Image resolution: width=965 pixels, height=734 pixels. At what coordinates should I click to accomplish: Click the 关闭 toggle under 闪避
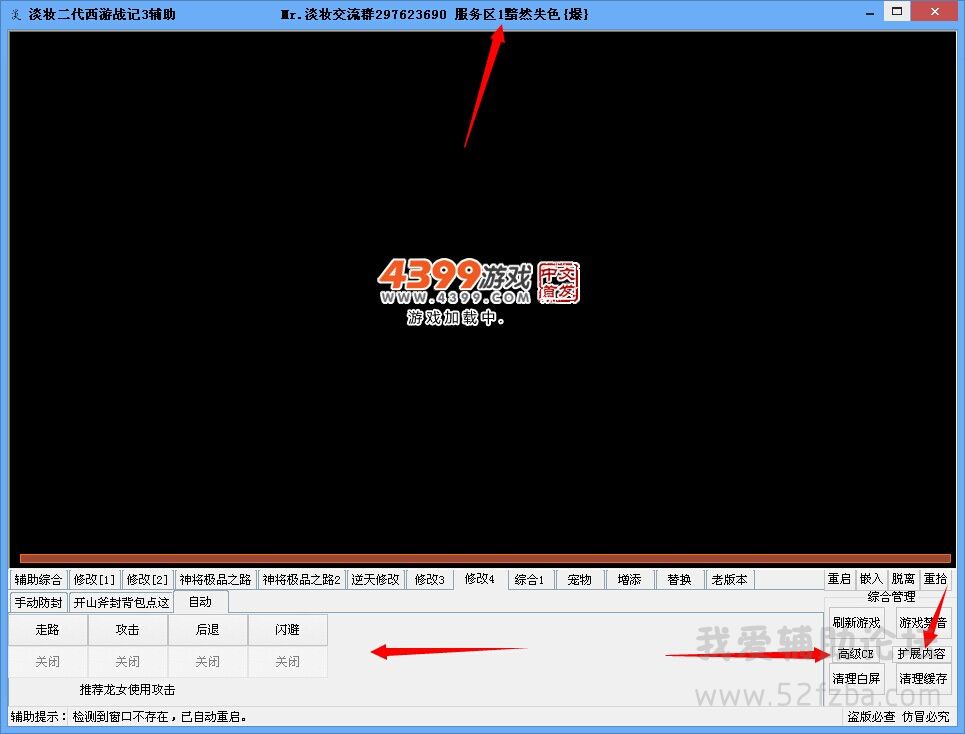coord(287,661)
